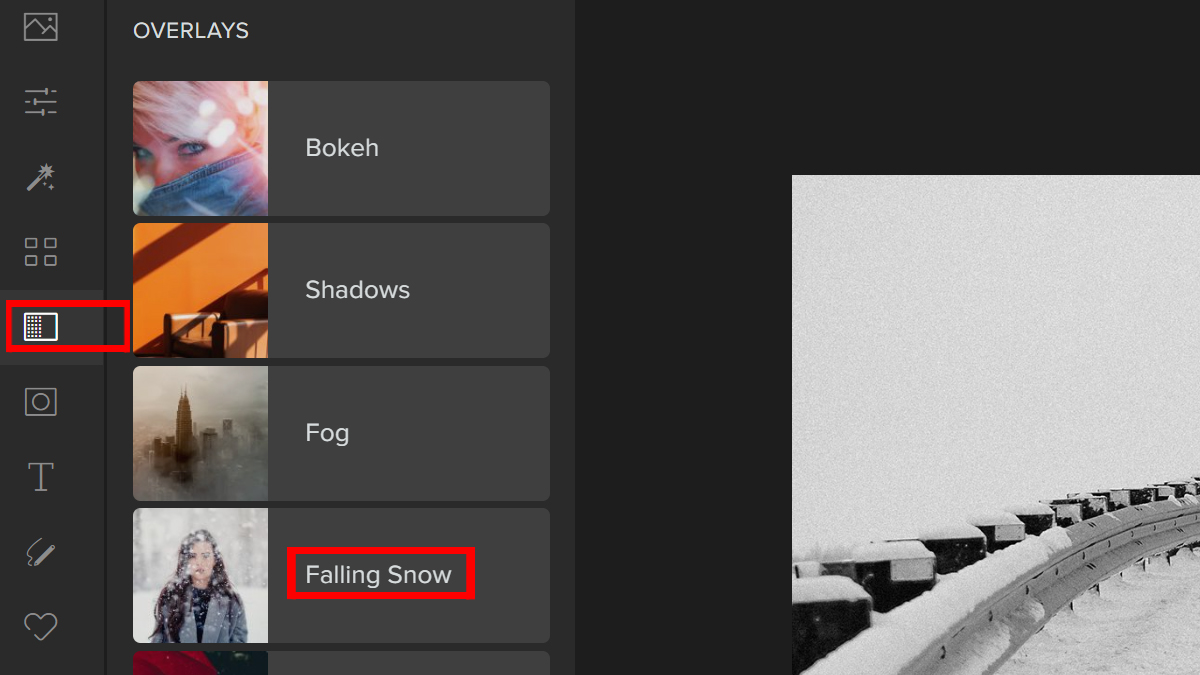Screen dimensions: 1200x675
Task: Click the OVERLAYS panel heading
Action: [x=191, y=31]
